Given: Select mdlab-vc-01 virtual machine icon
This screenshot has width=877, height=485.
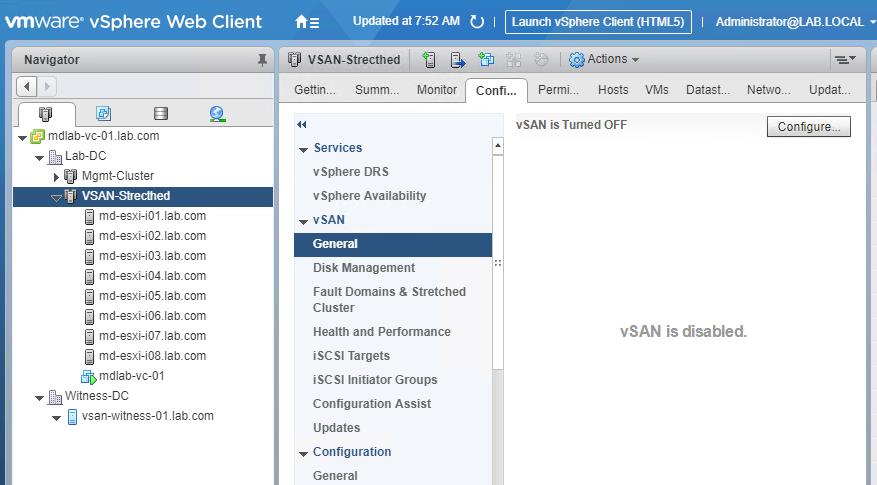Looking at the screenshot, I should click(88, 376).
